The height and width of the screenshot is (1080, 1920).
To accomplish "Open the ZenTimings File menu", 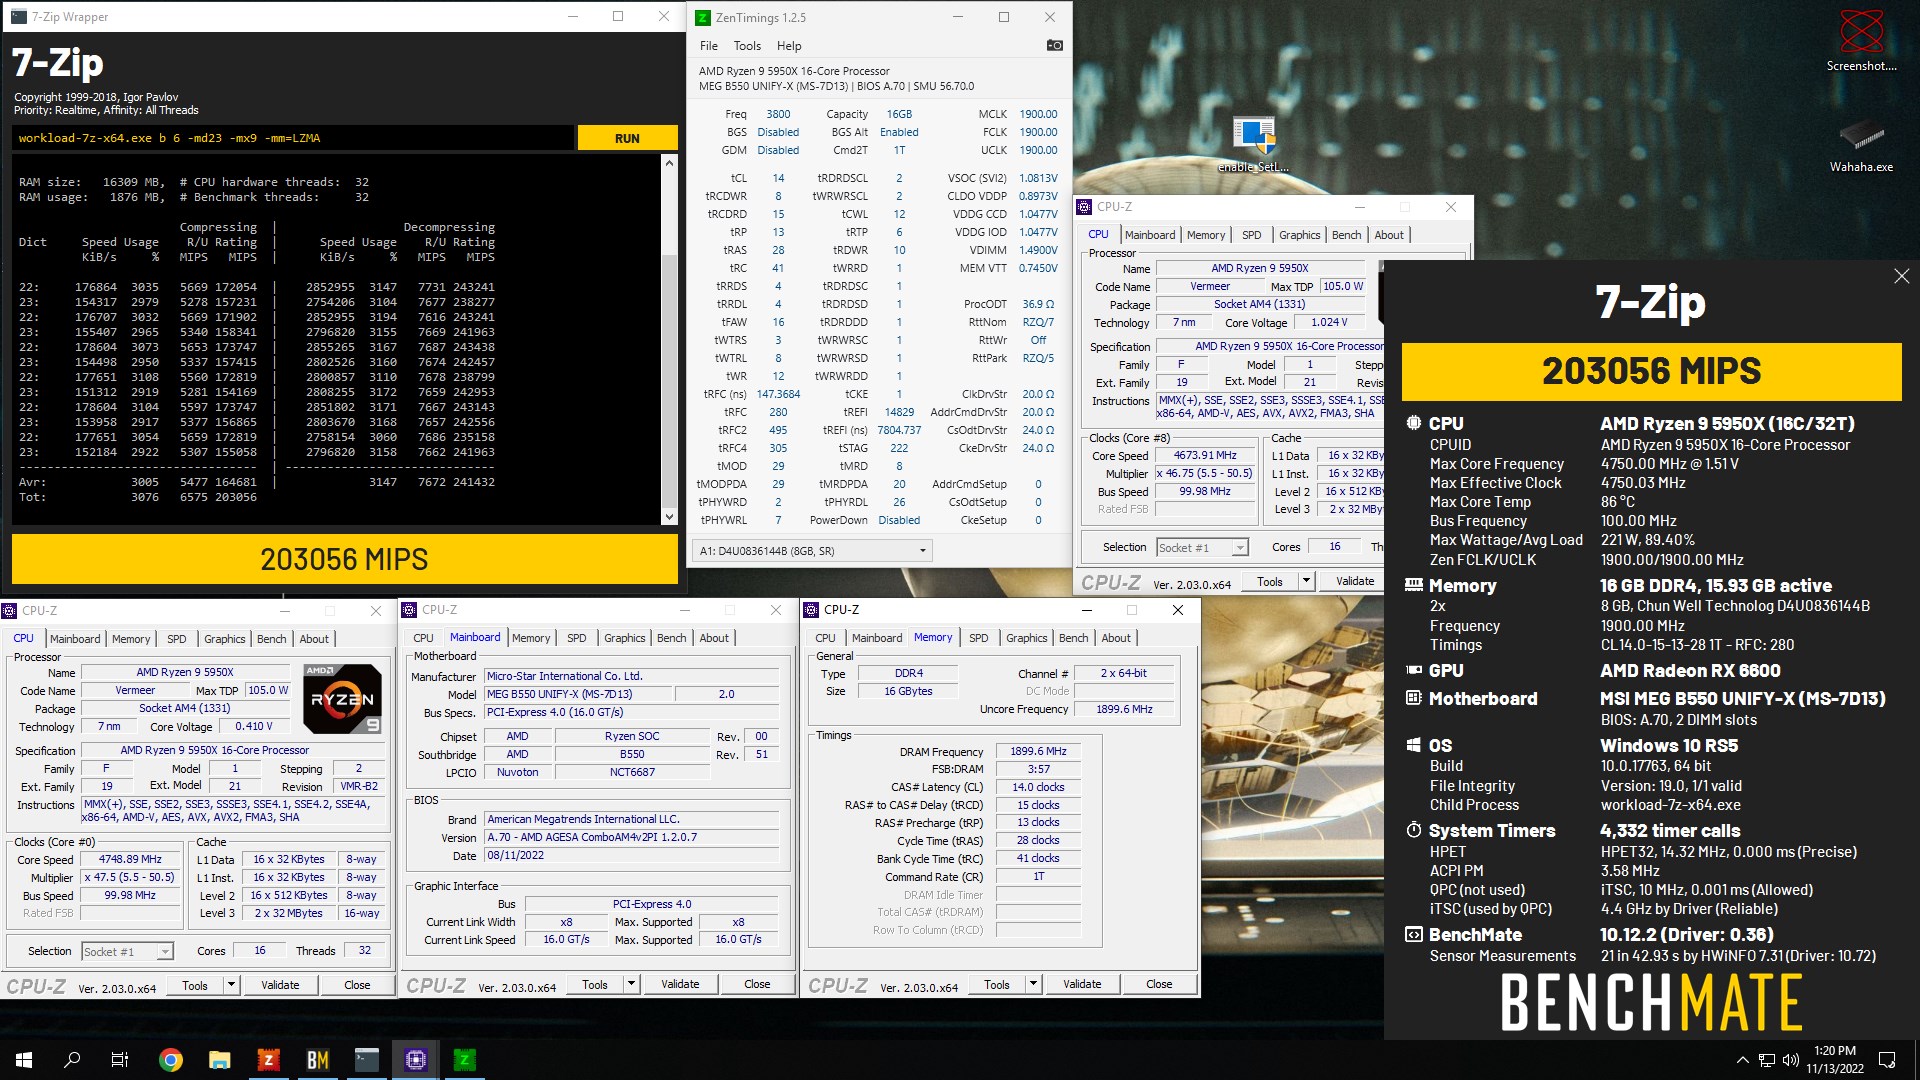I will coord(709,46).
